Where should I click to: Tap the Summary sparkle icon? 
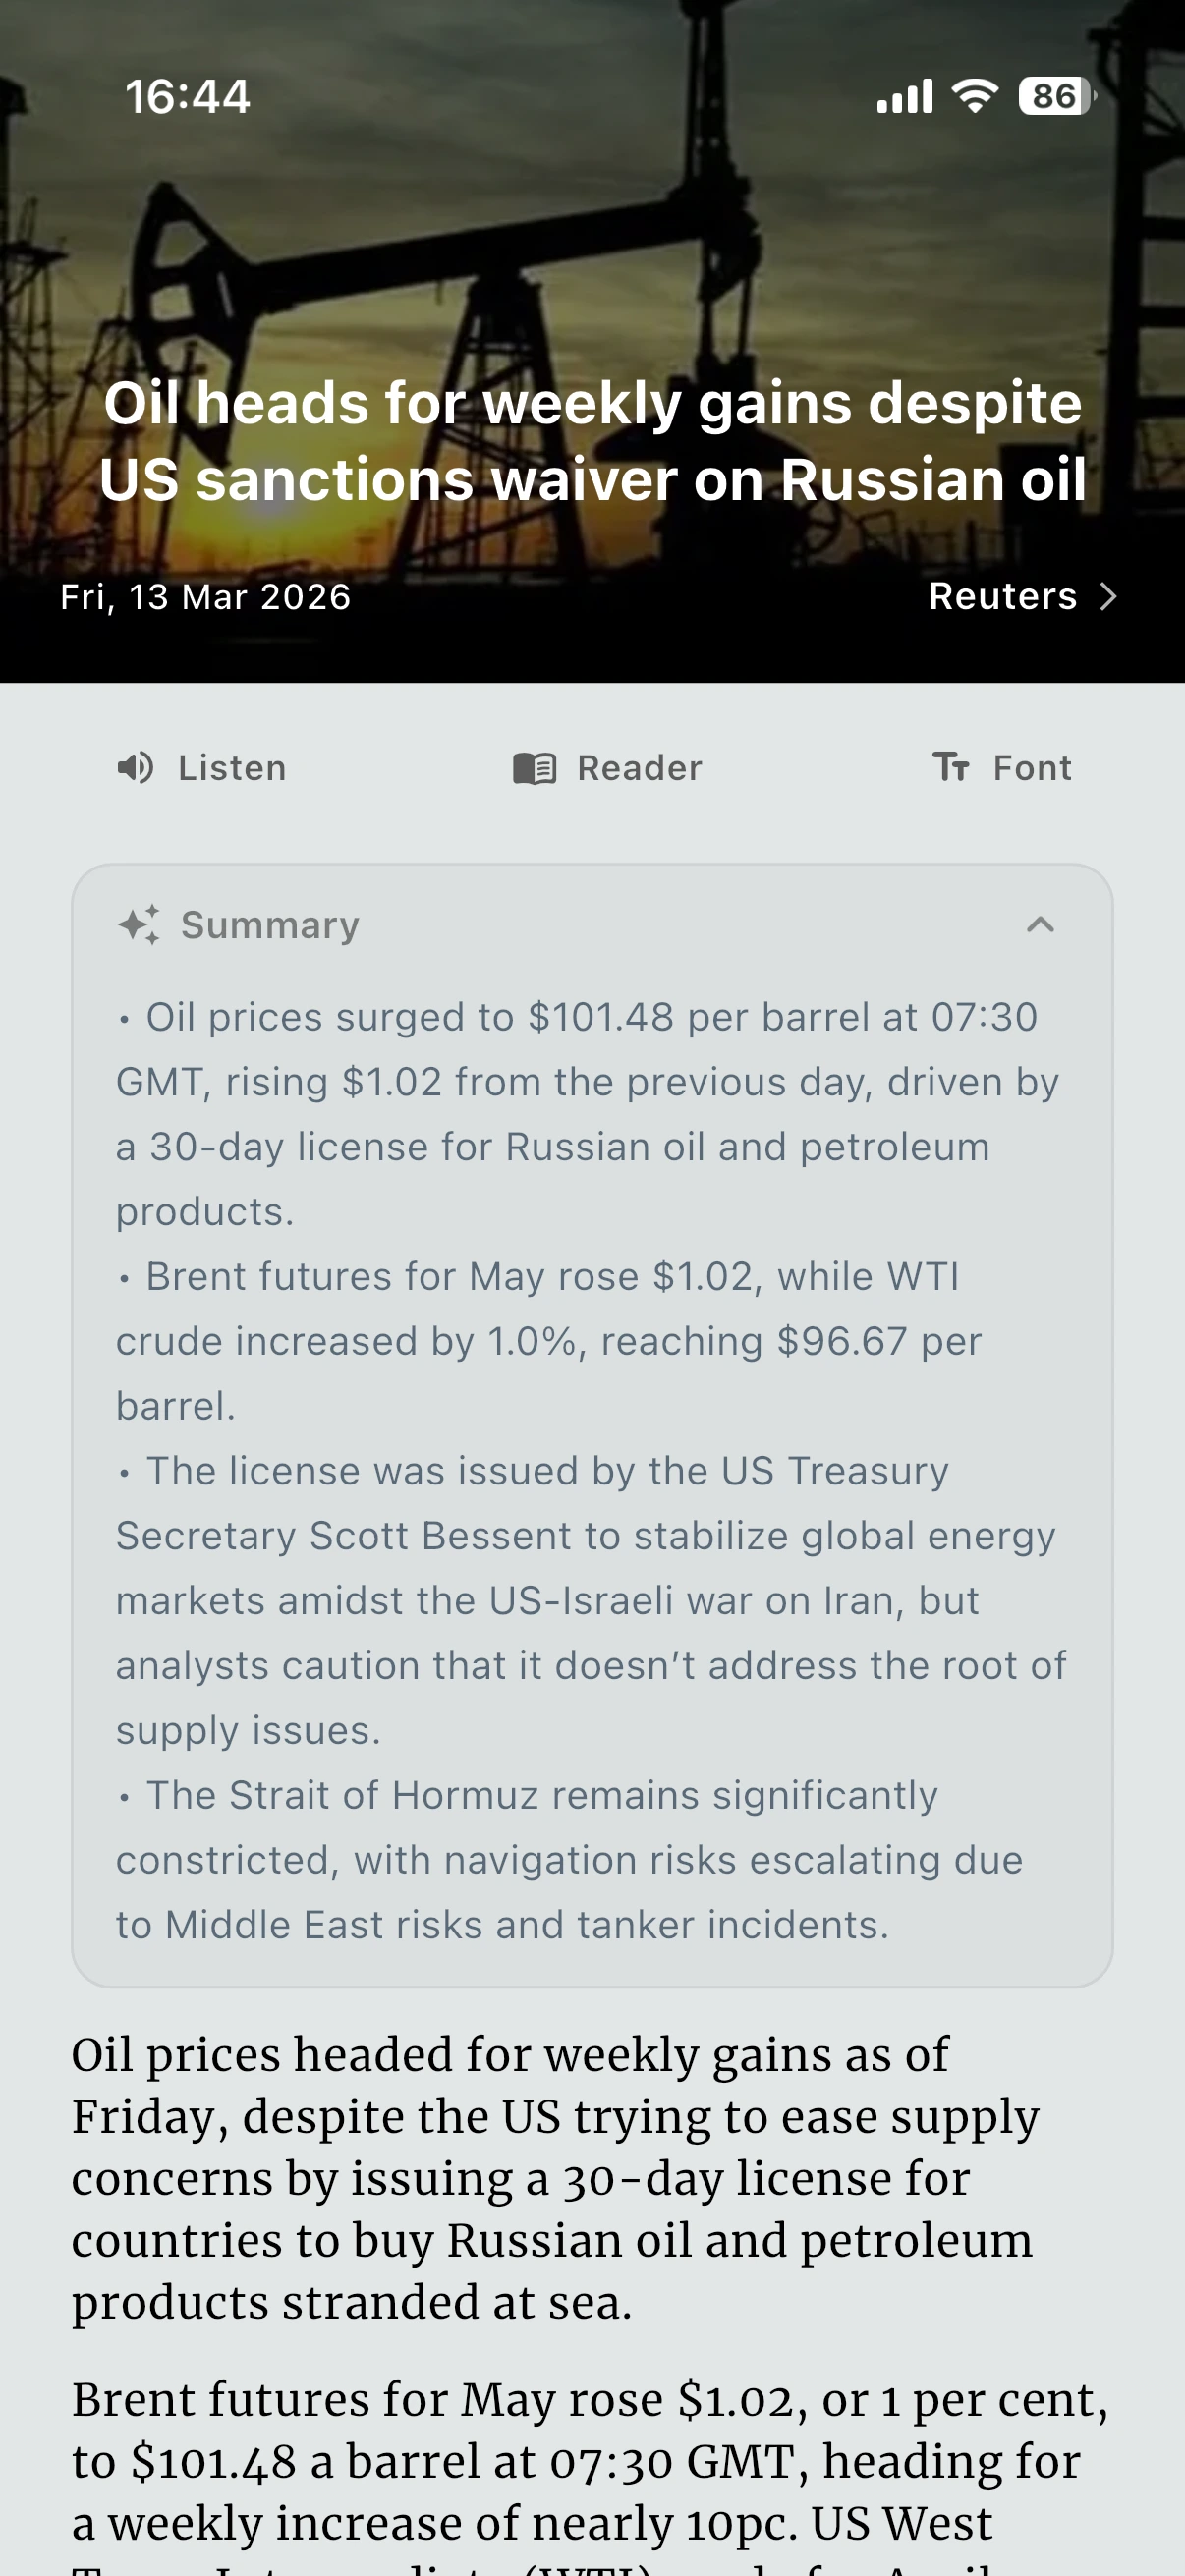[x=139, y=925]
